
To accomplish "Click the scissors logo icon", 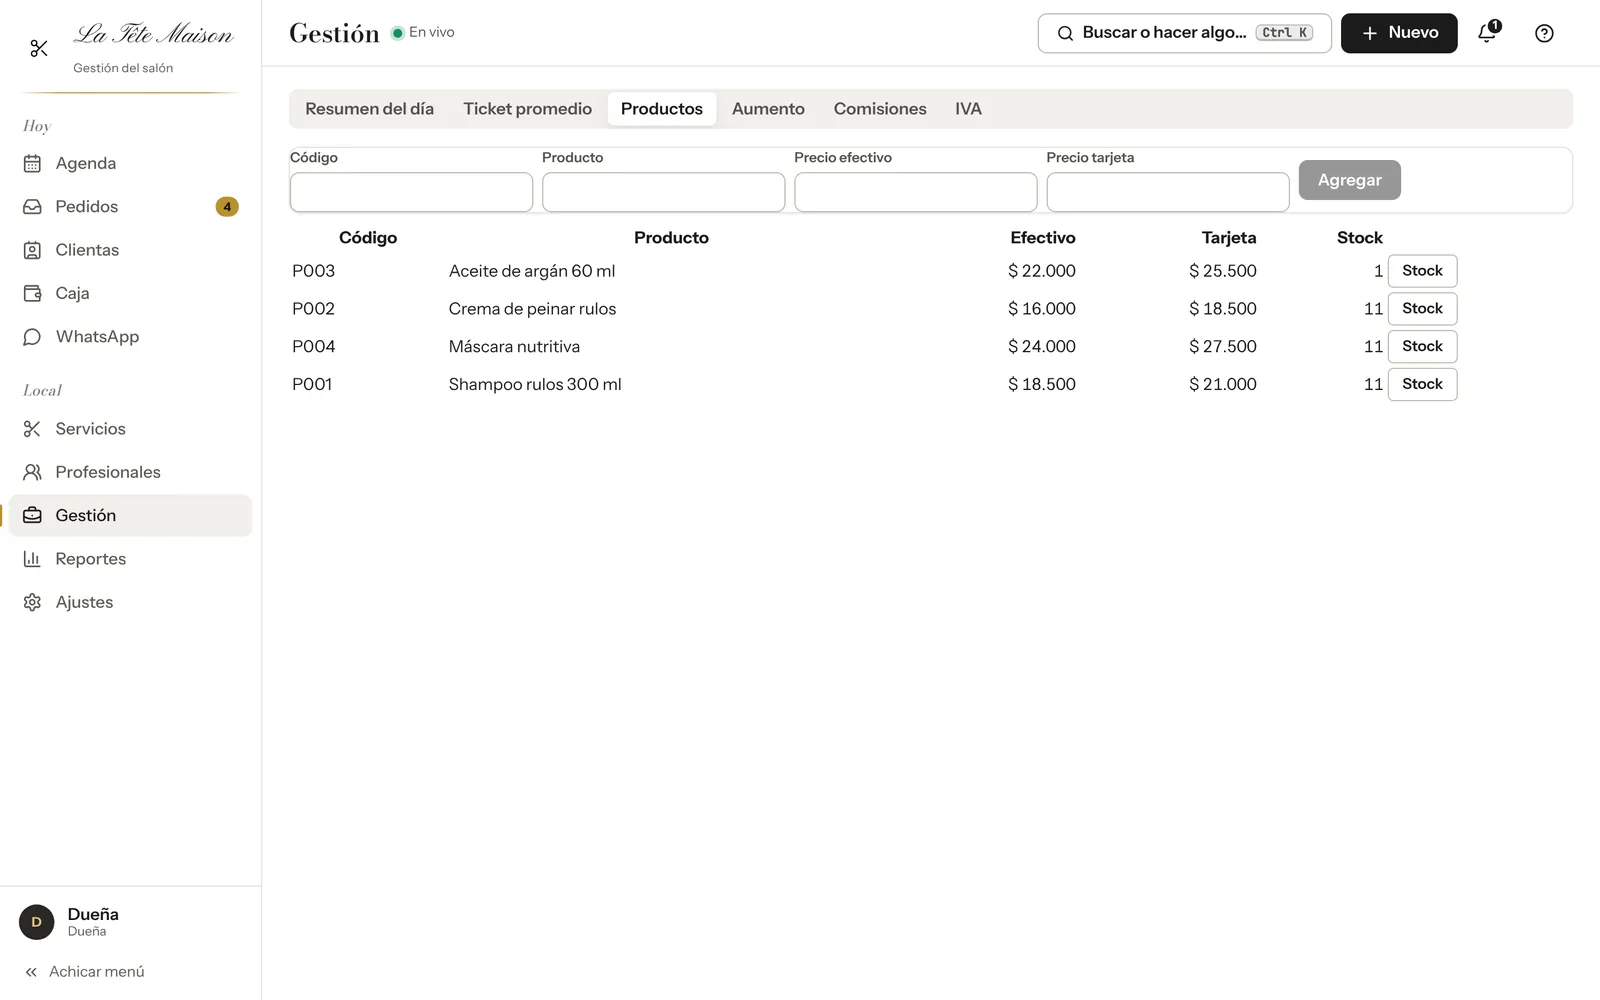I will (39, 48).
